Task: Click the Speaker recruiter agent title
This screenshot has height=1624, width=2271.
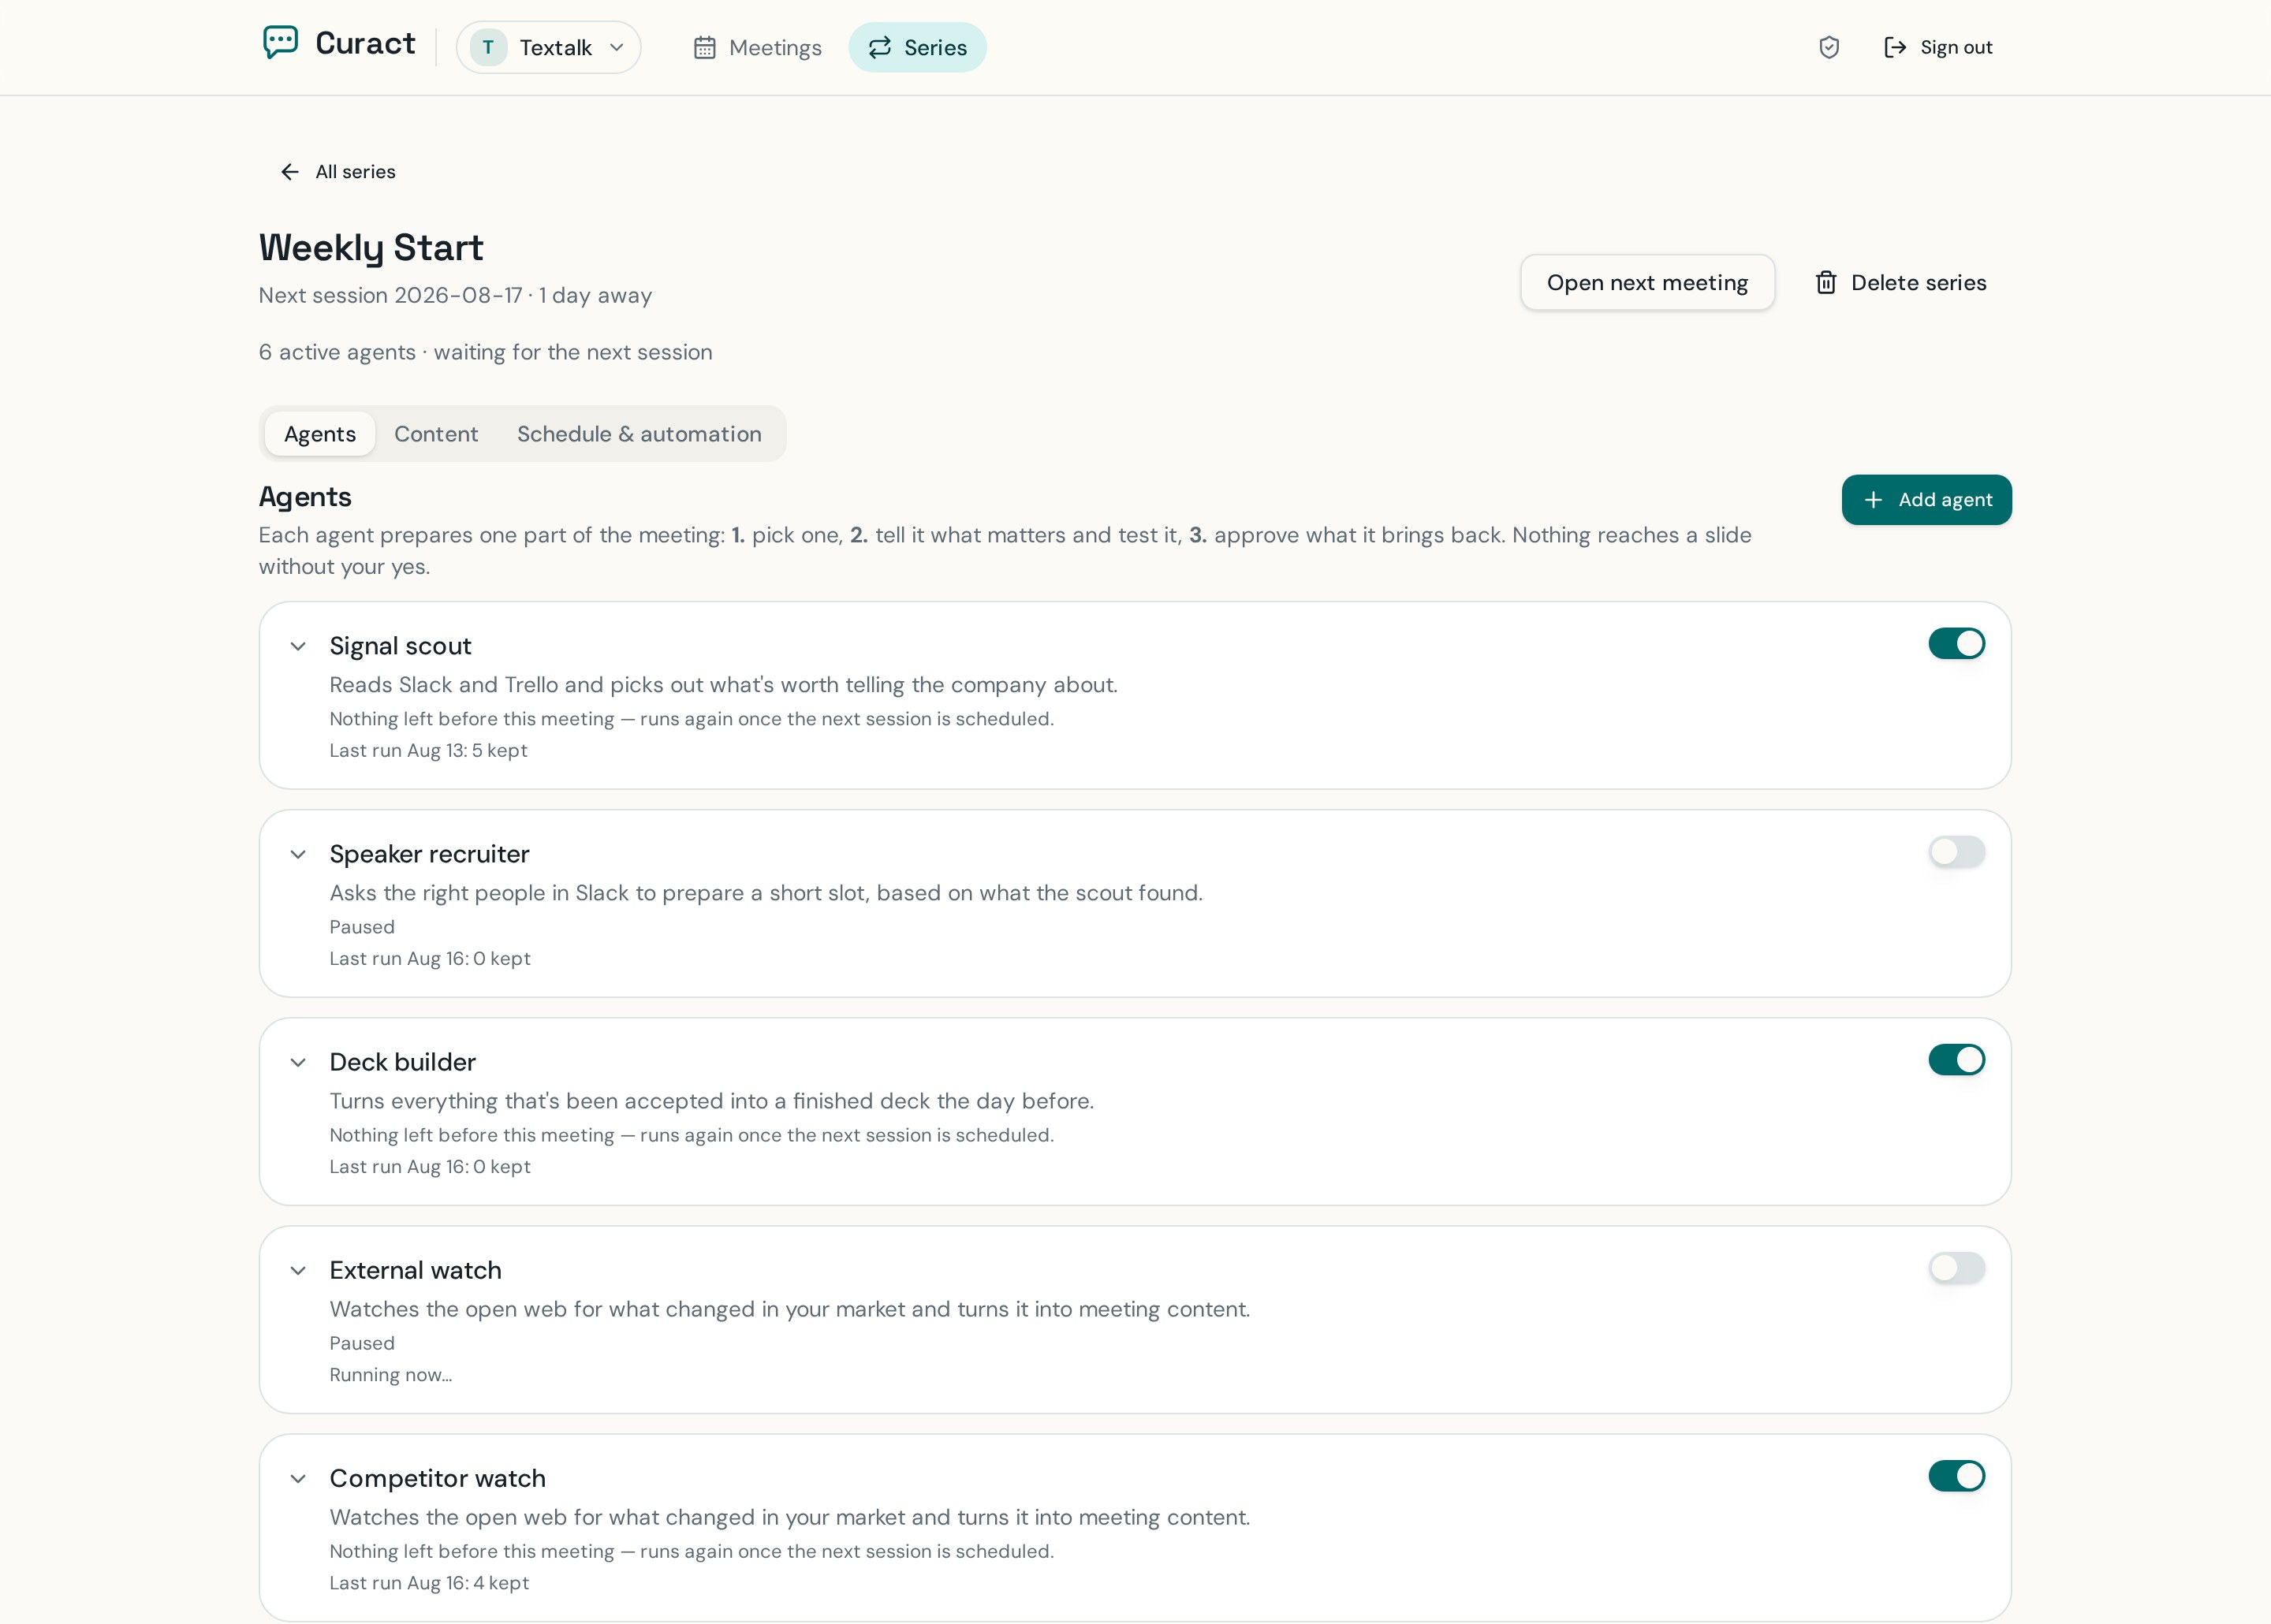Action: tap(429, 854)
